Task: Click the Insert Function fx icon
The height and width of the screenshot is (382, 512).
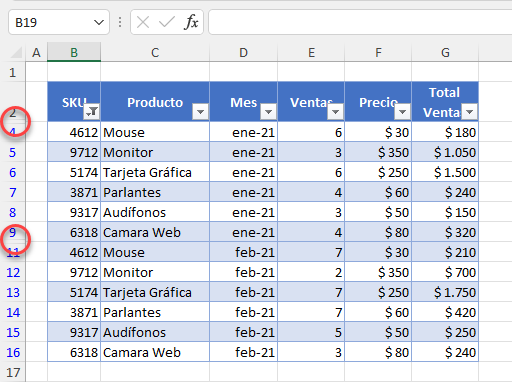Action: [191, 22]
